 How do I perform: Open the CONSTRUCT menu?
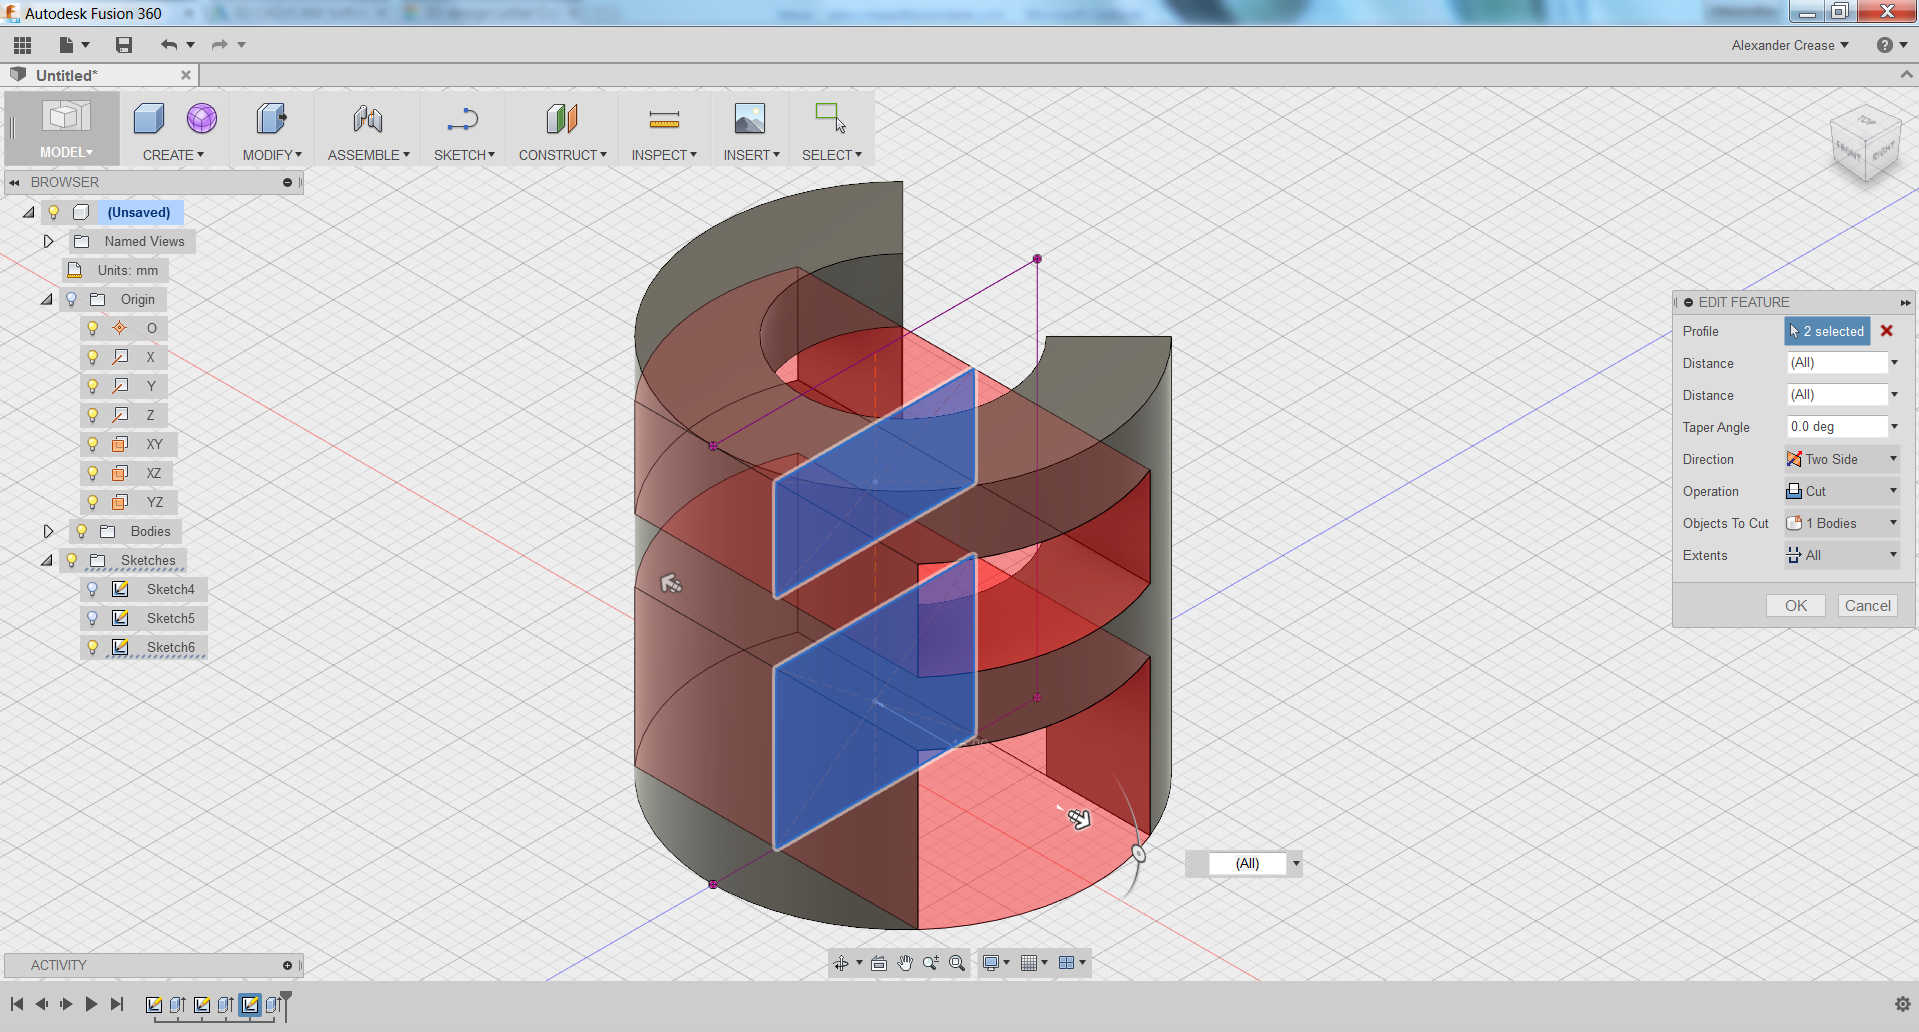click(x=563, y=155)
